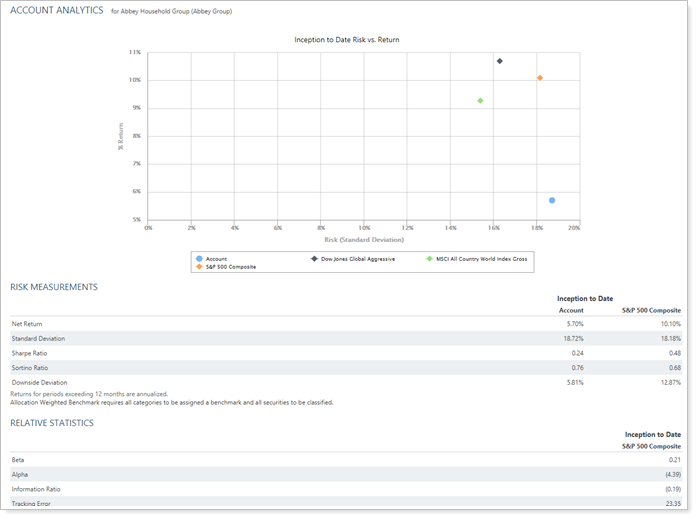Click the Relative Statistics section heading
Image resolution: width=697 pixels, height=519 pixels.
(51, 423)
